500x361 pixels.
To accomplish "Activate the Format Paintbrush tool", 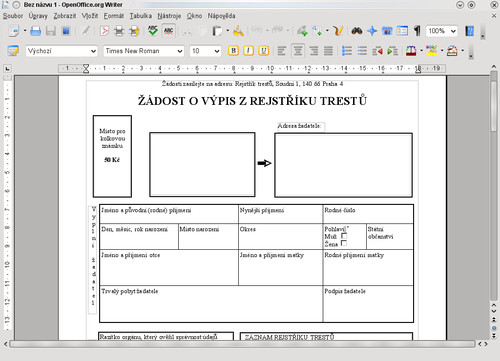I will tap(238, 31).
